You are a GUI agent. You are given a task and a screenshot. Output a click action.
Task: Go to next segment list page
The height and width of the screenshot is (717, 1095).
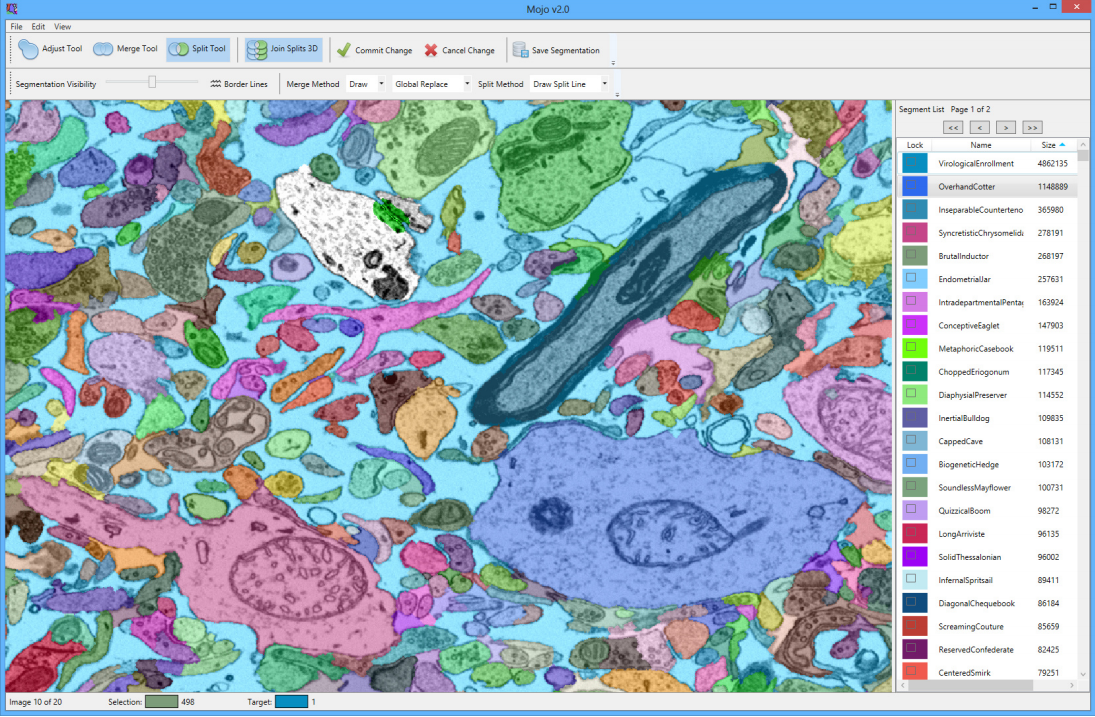click(x=1006, y=127)
